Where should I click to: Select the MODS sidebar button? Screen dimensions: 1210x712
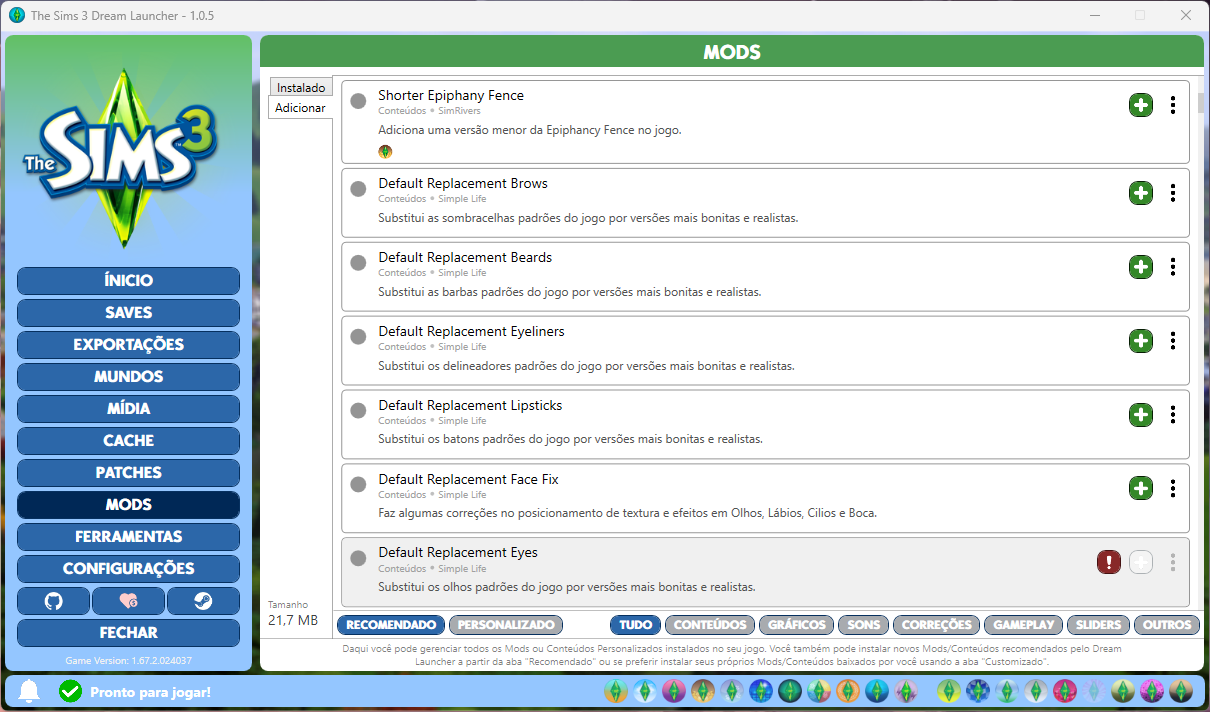(128, 505)
